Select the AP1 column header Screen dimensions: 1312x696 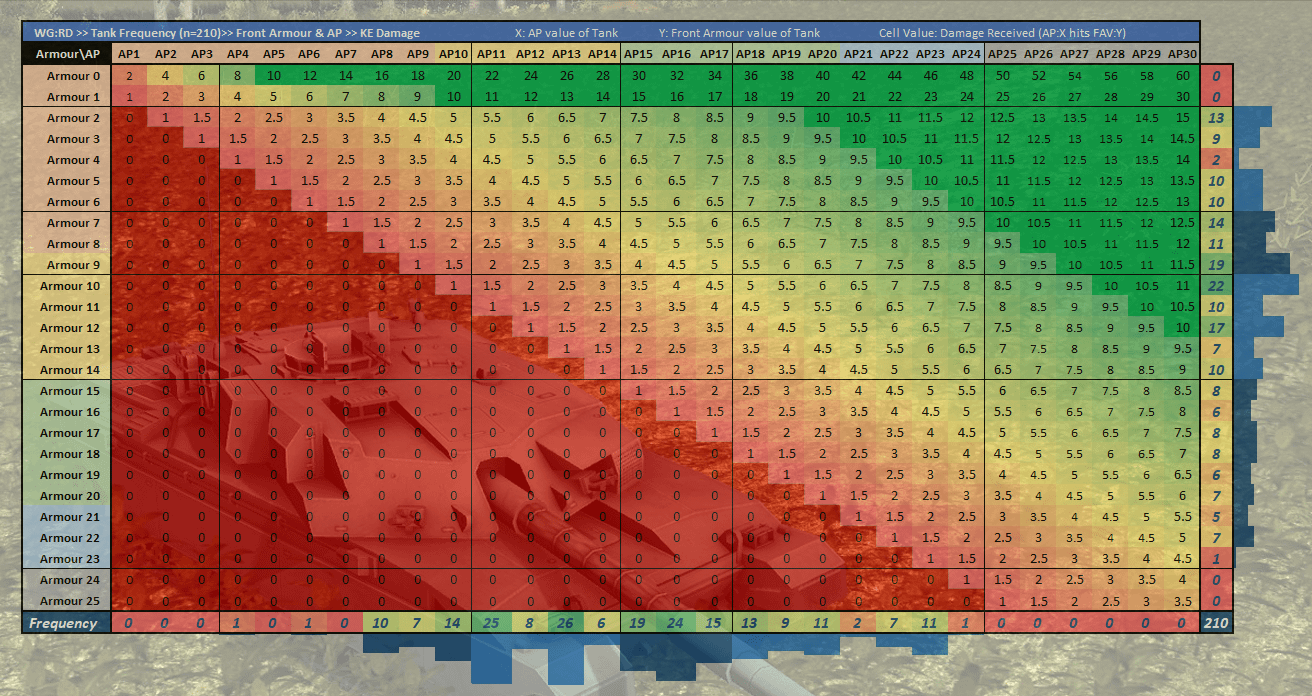point(129,54)
